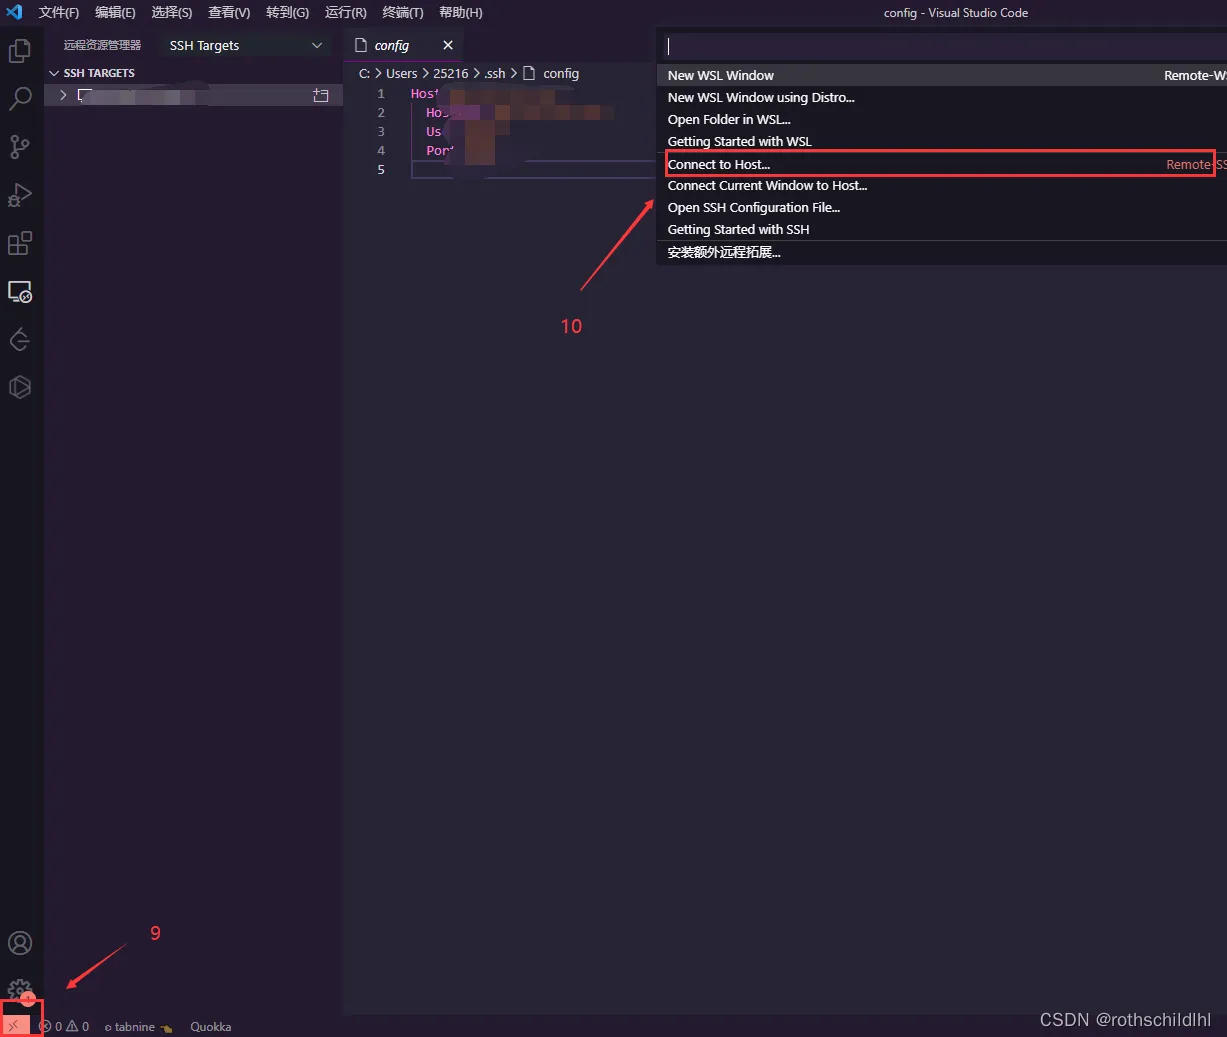Open the 选择(S) menu
The width and height of the screenshot is (1227, 1037).
click(172, 12)
